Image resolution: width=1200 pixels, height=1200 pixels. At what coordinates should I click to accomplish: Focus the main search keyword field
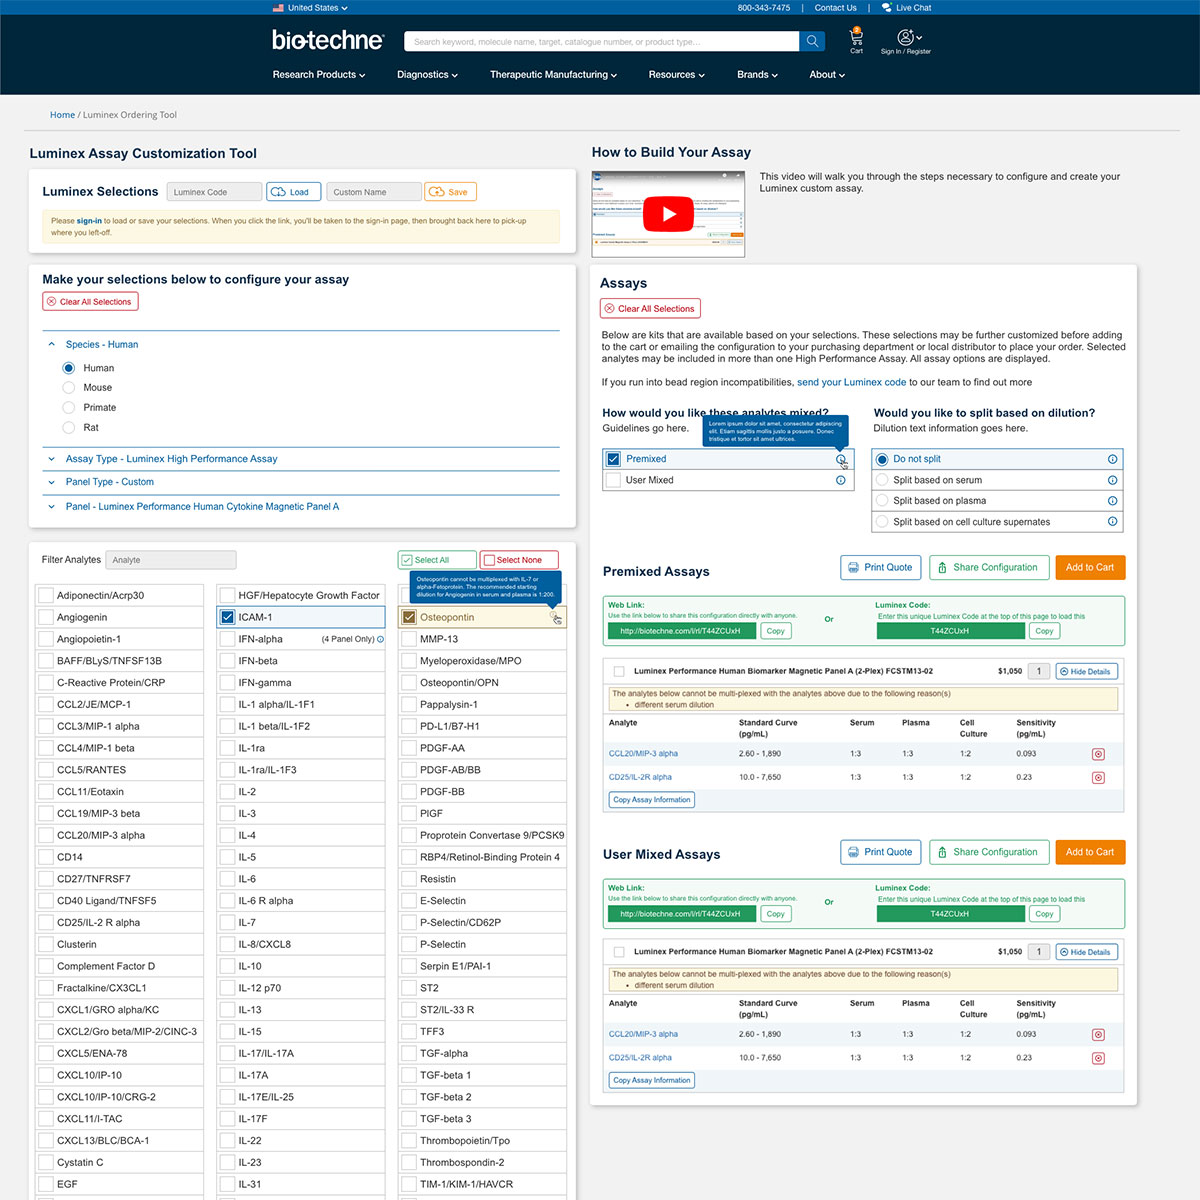click(601, 41)
